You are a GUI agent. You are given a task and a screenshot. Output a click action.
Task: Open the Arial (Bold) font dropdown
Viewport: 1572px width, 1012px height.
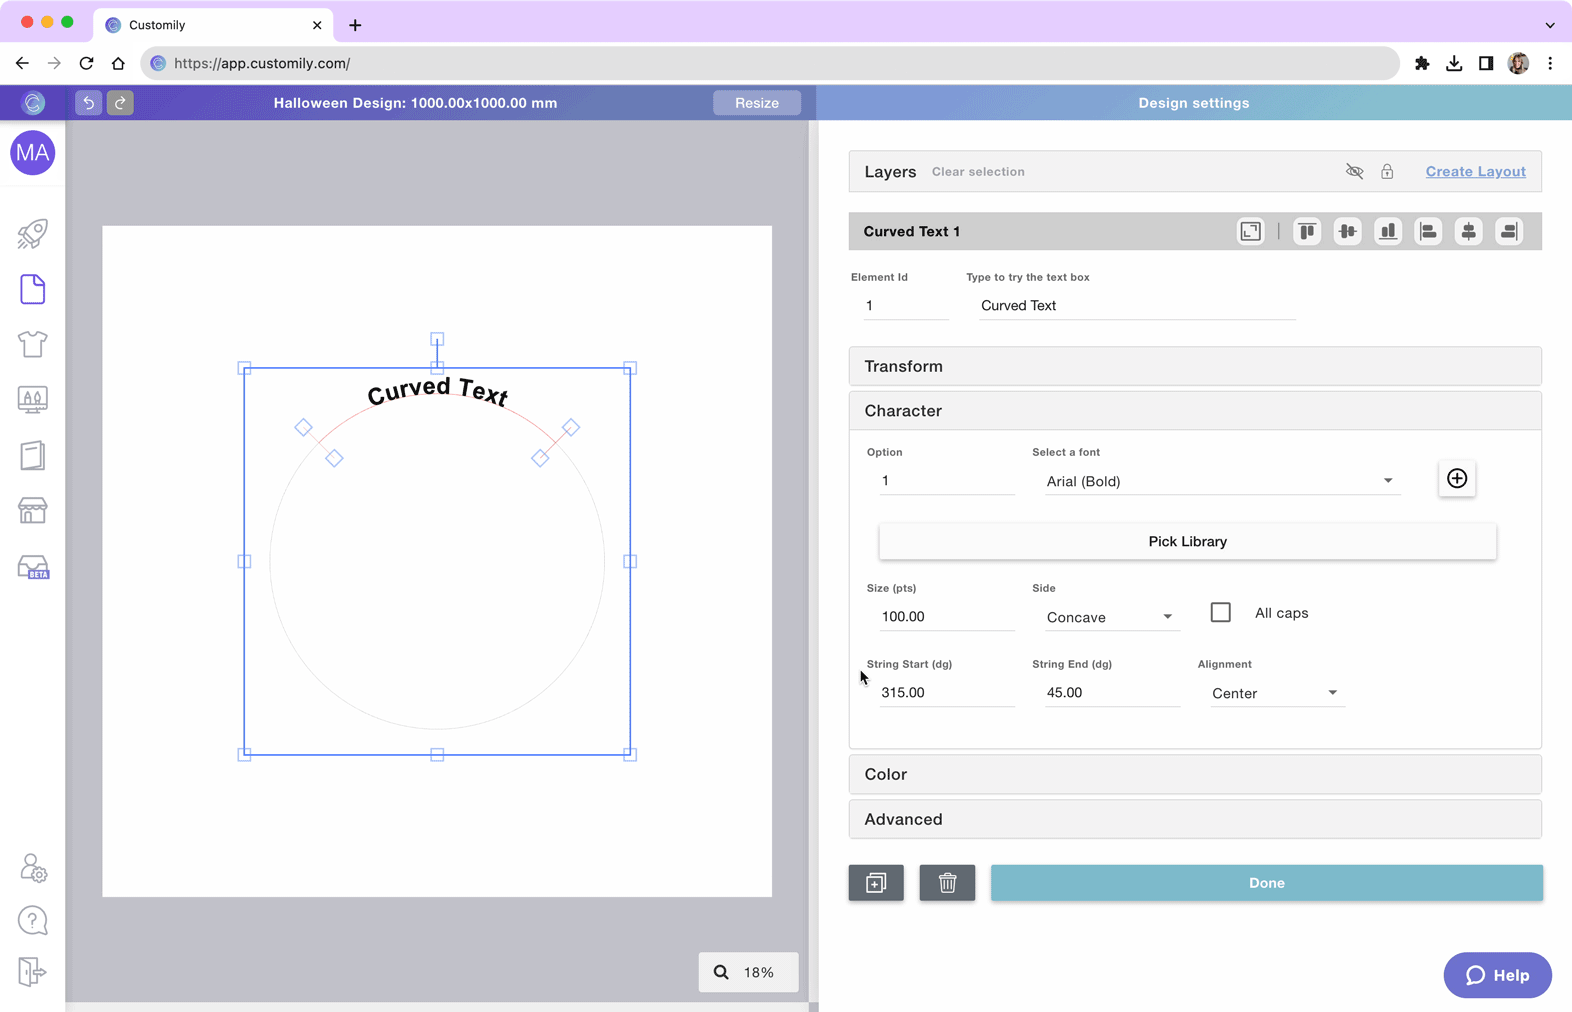1220,481
